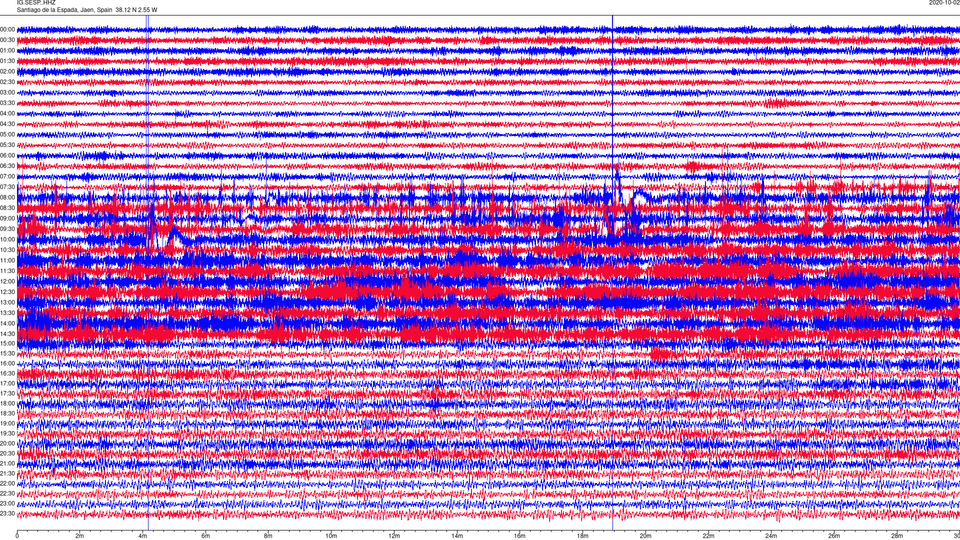Pick the 10:00 row label

tap(7, 239)
